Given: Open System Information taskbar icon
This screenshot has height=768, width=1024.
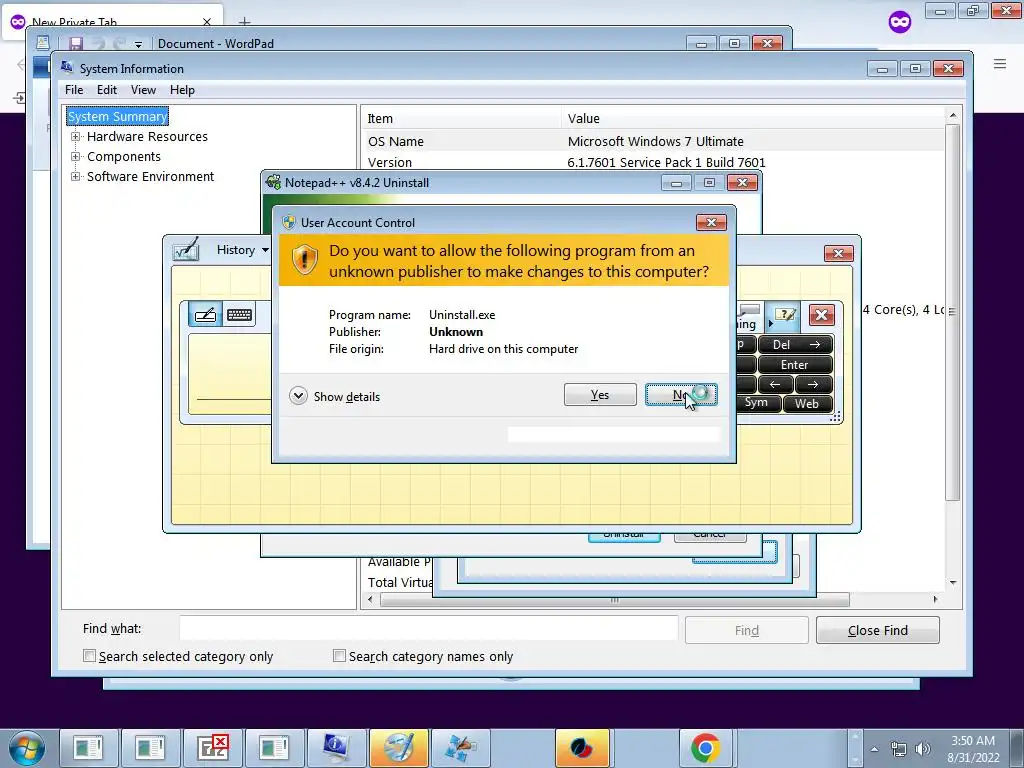Looking at the screenshot, I should 337,748.
